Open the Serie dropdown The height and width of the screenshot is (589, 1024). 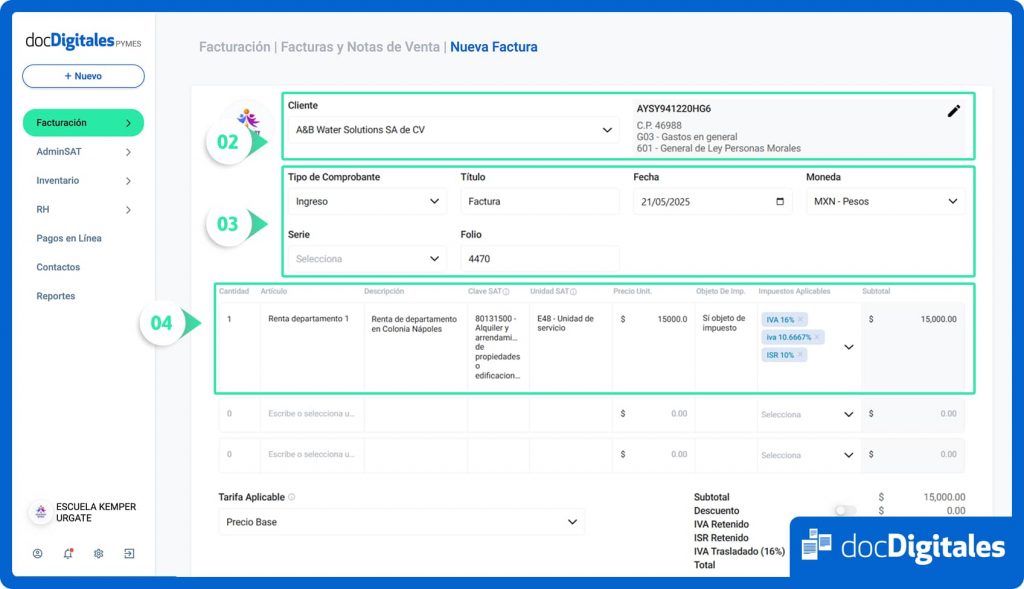[367, 258]
